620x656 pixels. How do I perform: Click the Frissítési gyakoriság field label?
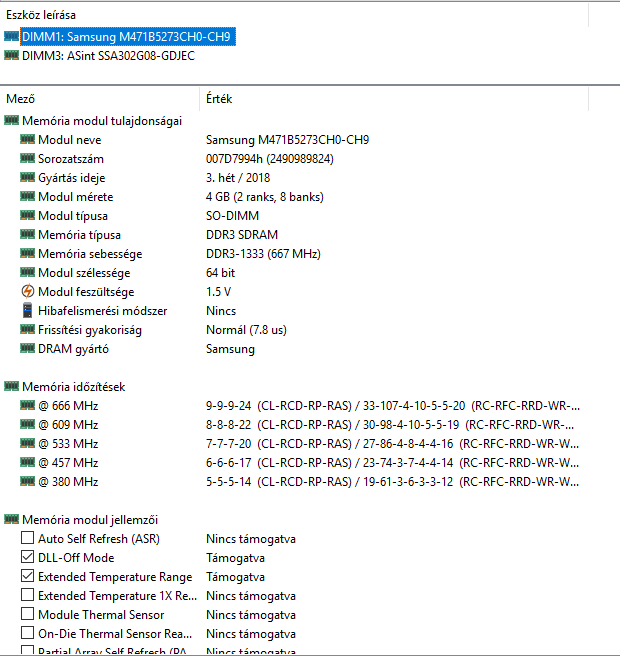(90, 330)
